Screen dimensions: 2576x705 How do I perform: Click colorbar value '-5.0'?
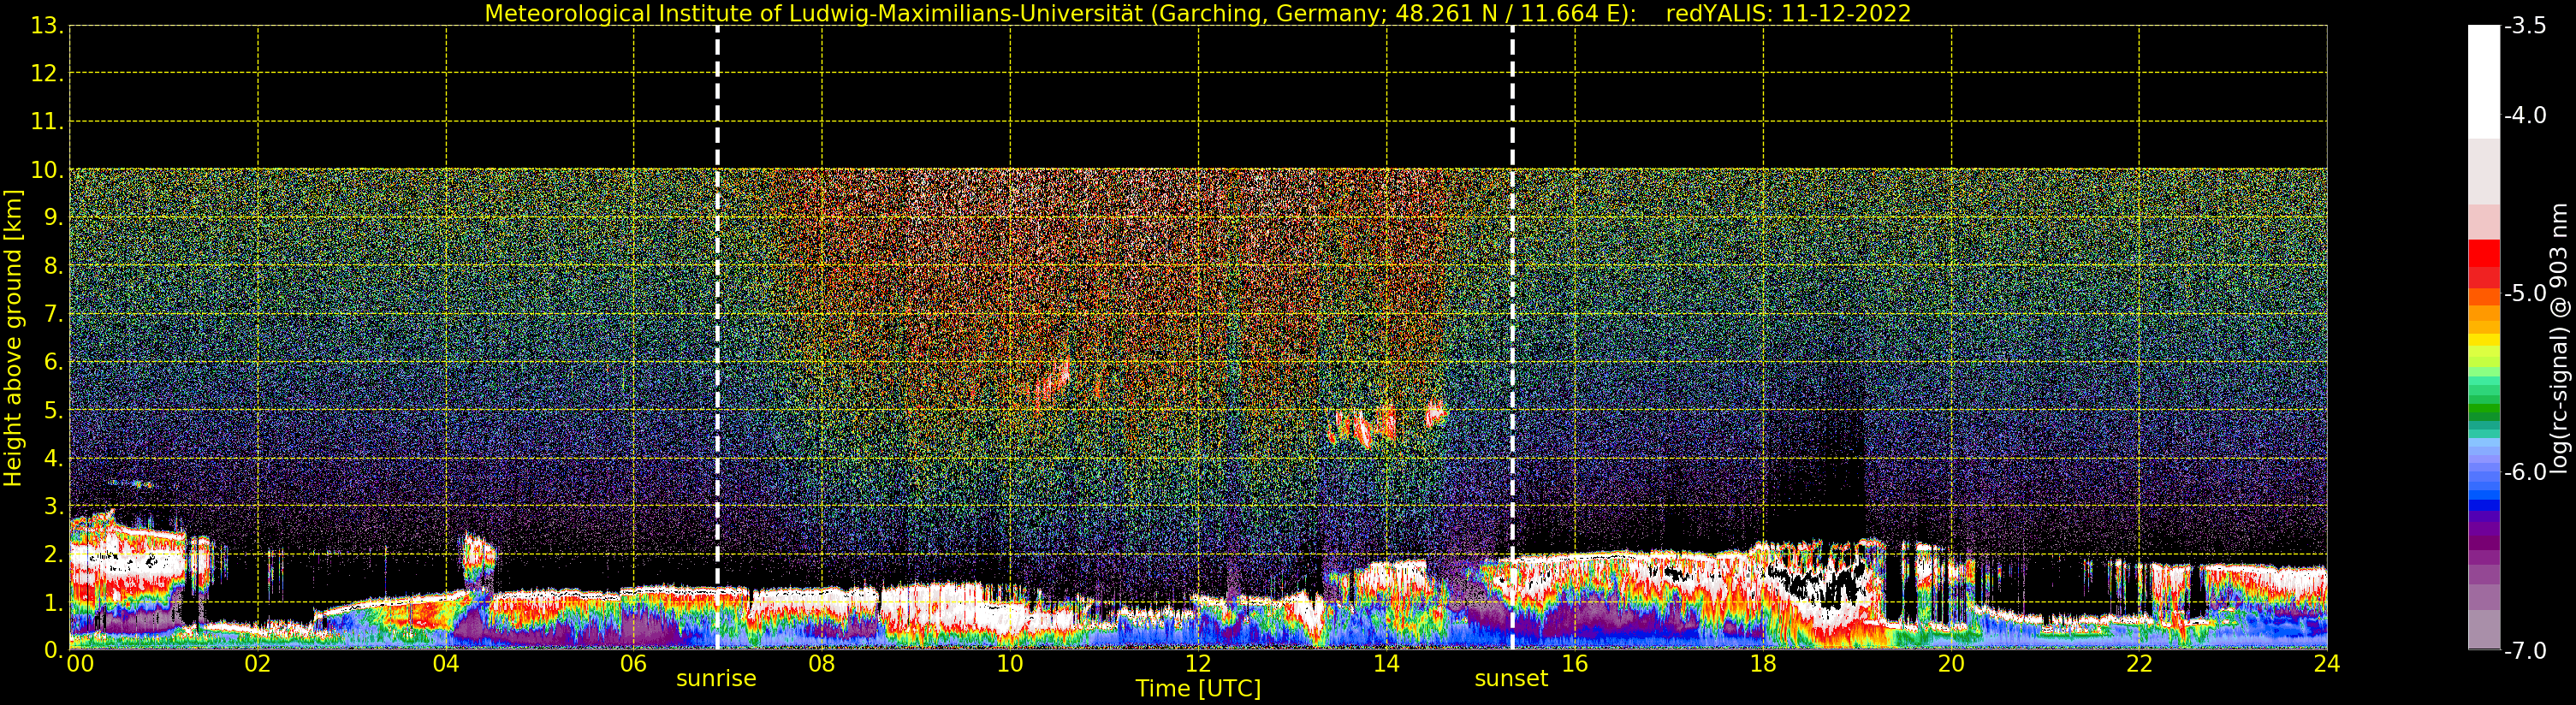pyautogui.click(x=2525, y=293)
